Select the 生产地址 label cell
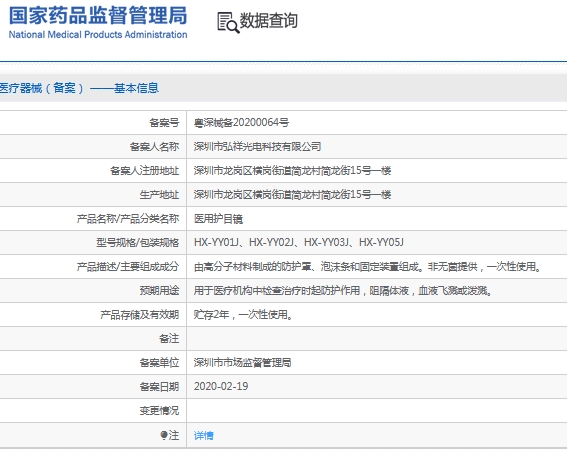The image size is (567, 455). coord(159,195)
